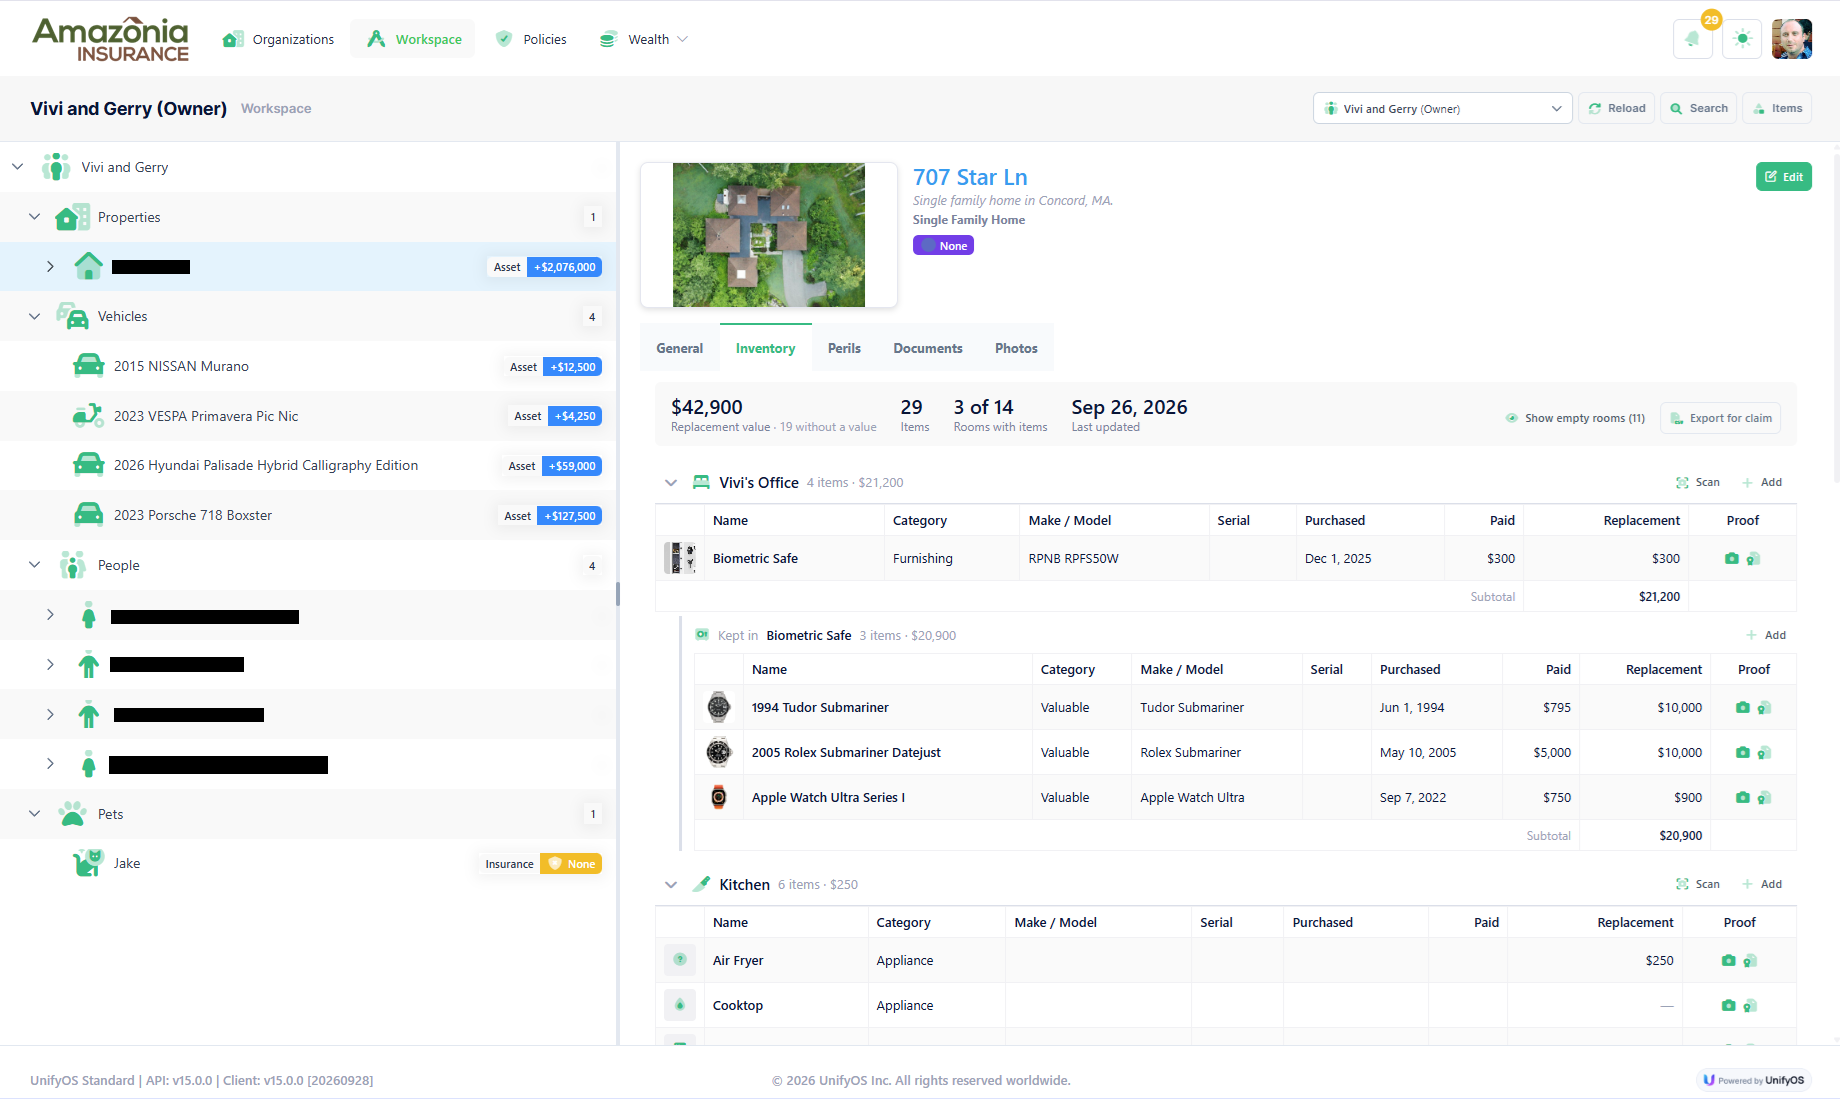1840x1099 pixels.
Task: Select the 2015 NISSAN Murano tree row
Action: click(x=308, y=366)
